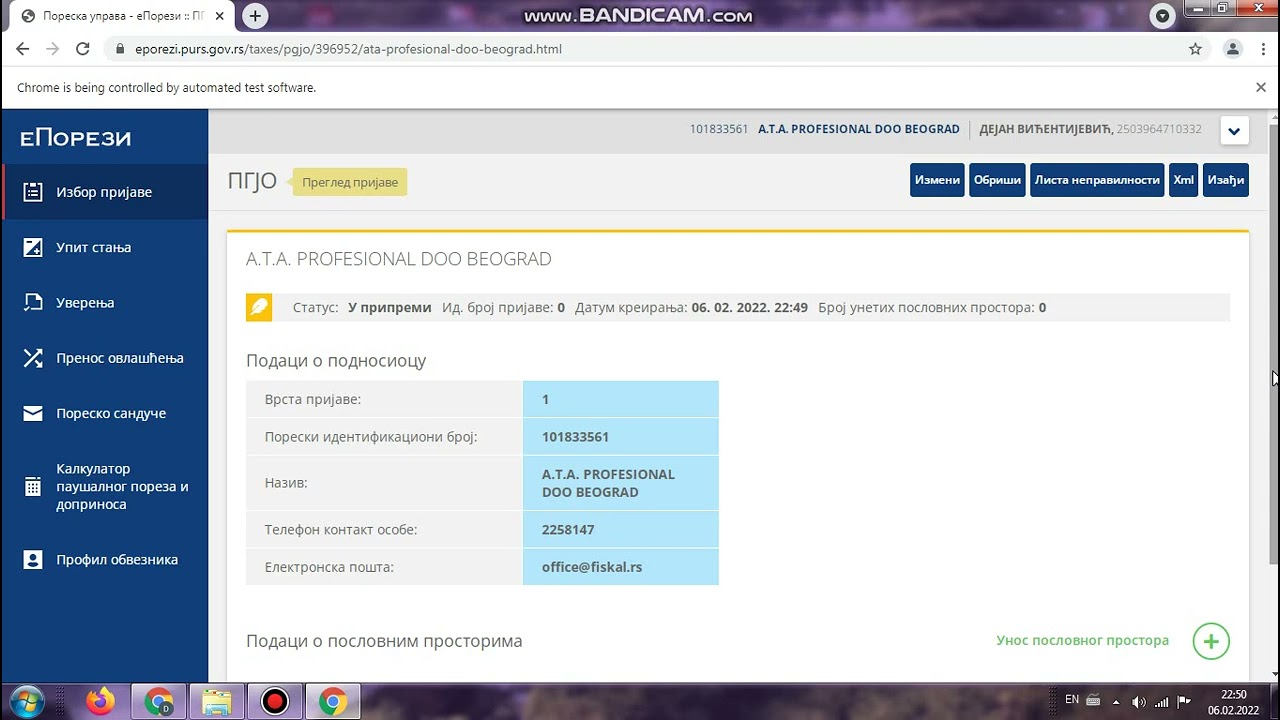Image resolution: width=1280 pixels, height=720 pixels.
Task: Bookmark this page with the star
Action: (x=1195, y=49)
